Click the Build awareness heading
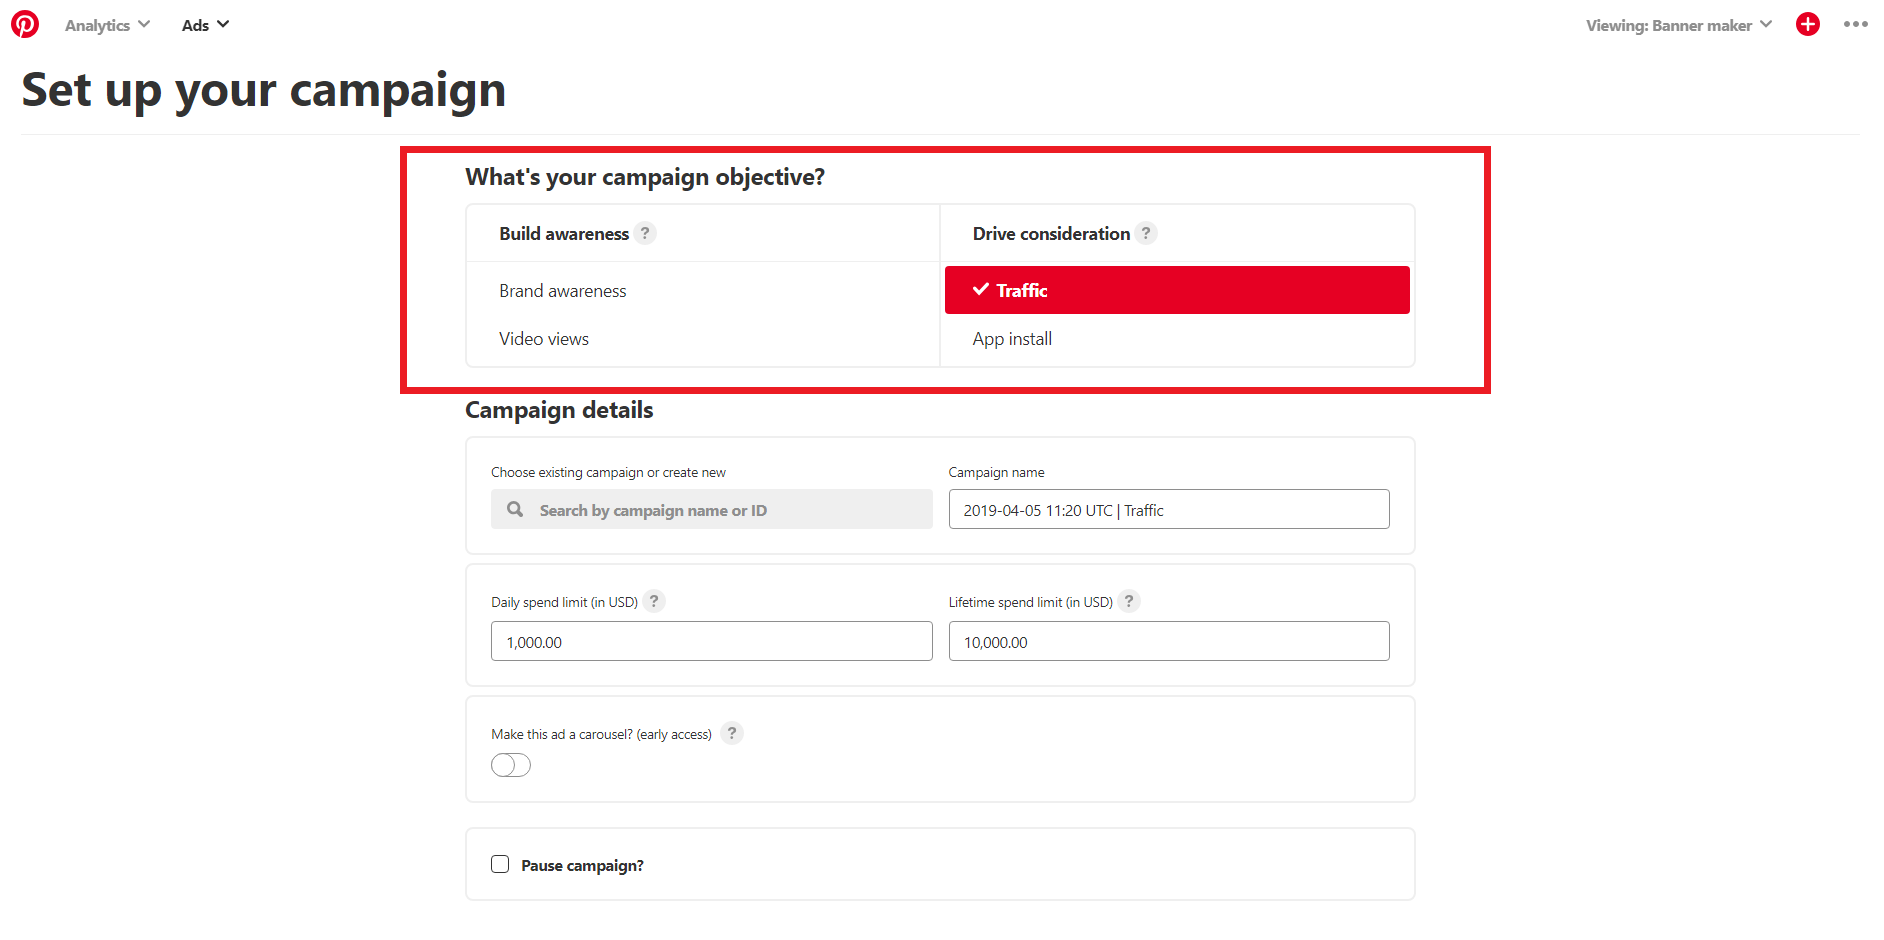The image size is (1884, 940). pos(564,233)
